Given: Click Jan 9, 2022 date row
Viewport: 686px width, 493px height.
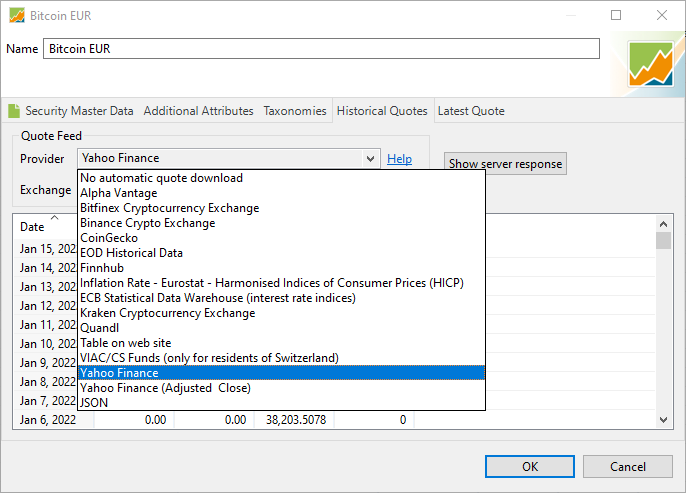Looking at the screenshot, I should click(47, 363).
